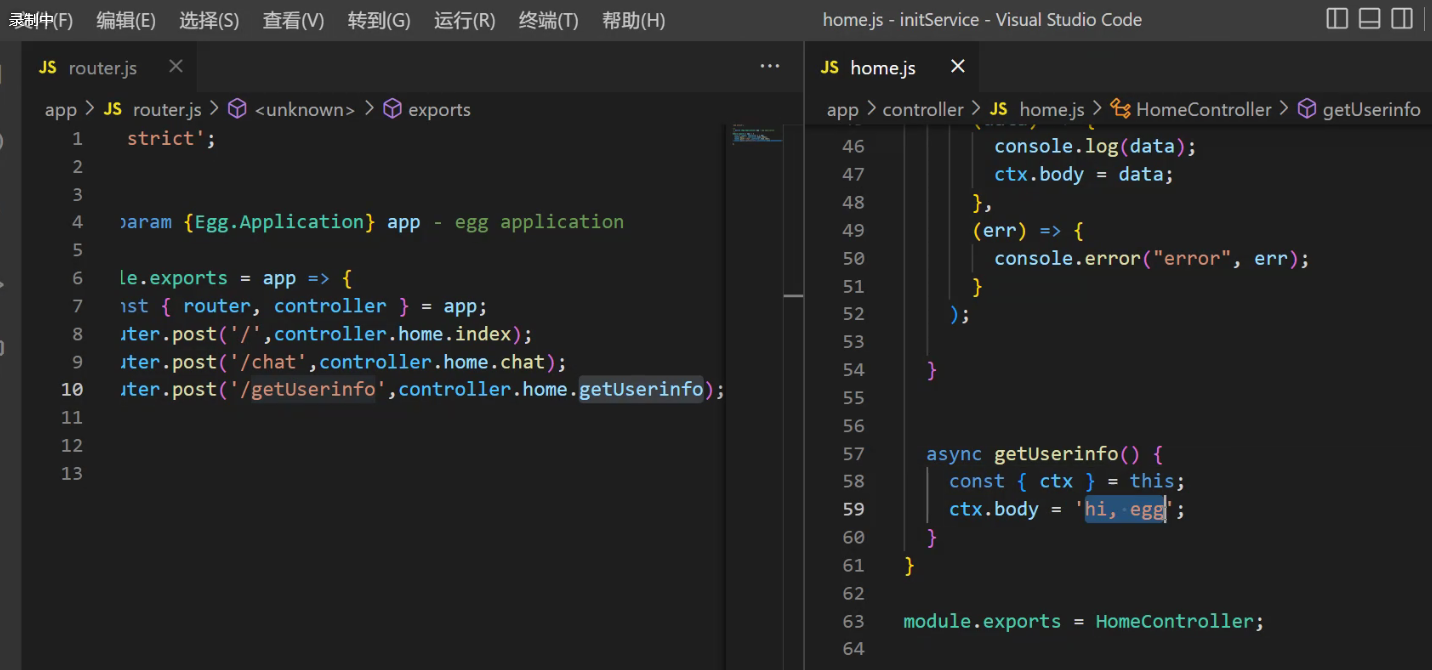1432x670 pixels.
Task: Close the router.js tab
Action: point(176,67)
